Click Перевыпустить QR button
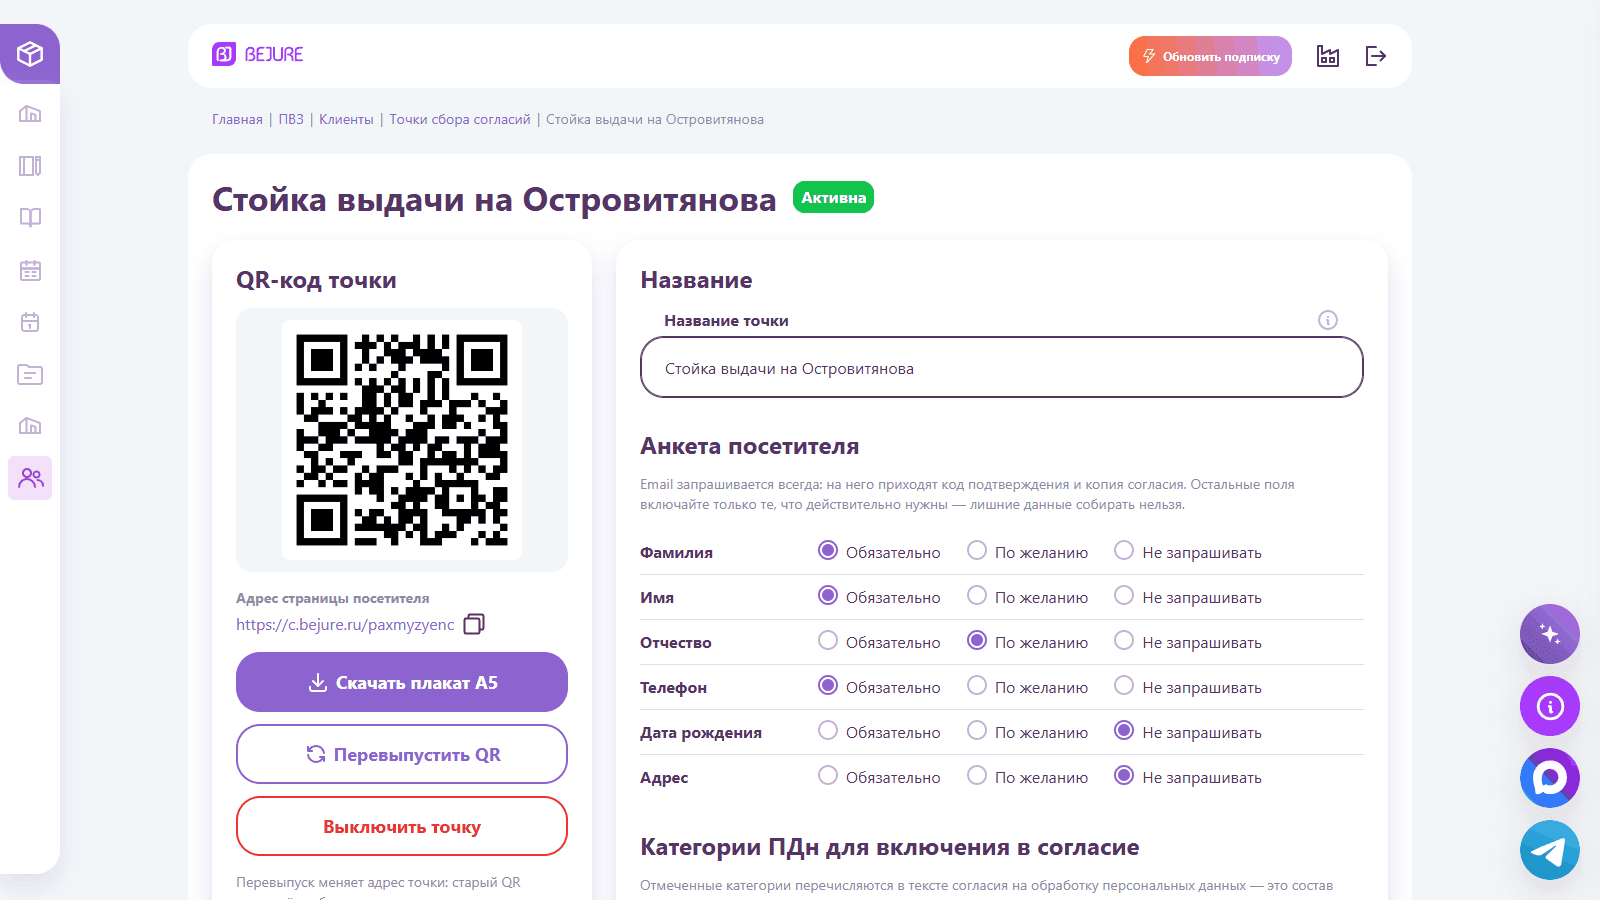1600x900 pixels. (x=402, y=754)
